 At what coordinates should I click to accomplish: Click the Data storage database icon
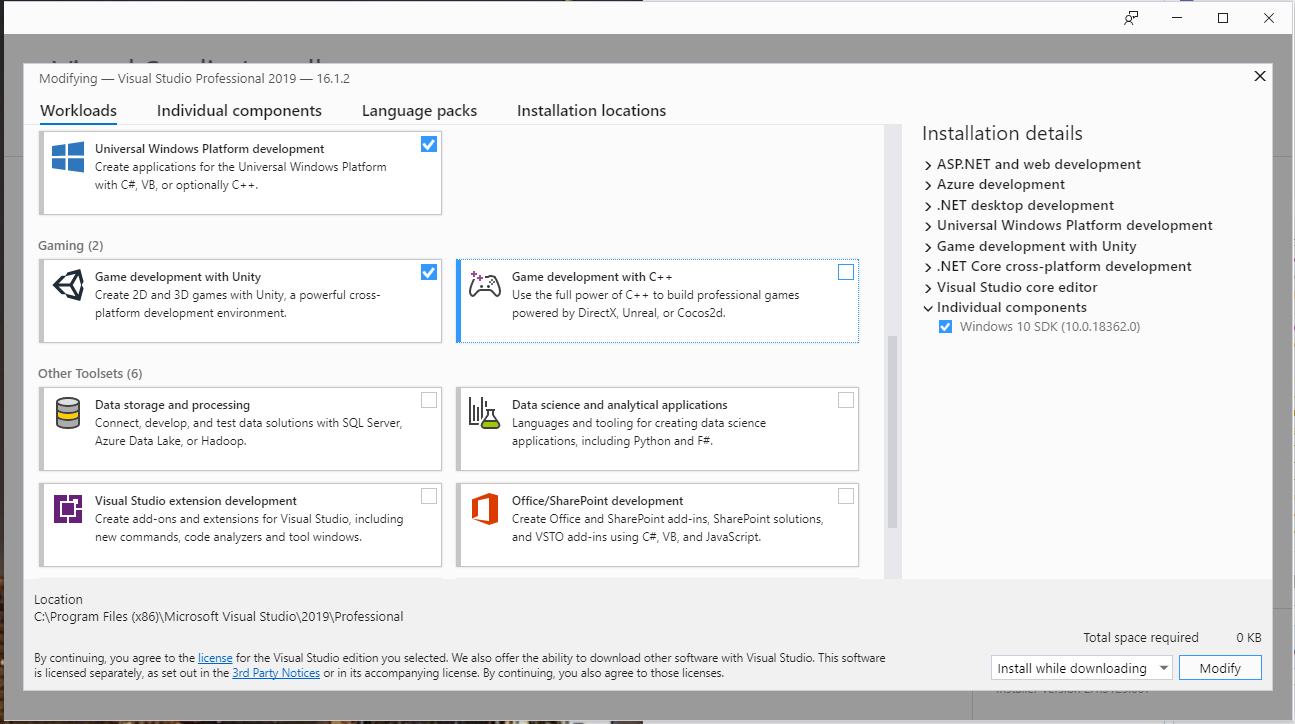68,414
